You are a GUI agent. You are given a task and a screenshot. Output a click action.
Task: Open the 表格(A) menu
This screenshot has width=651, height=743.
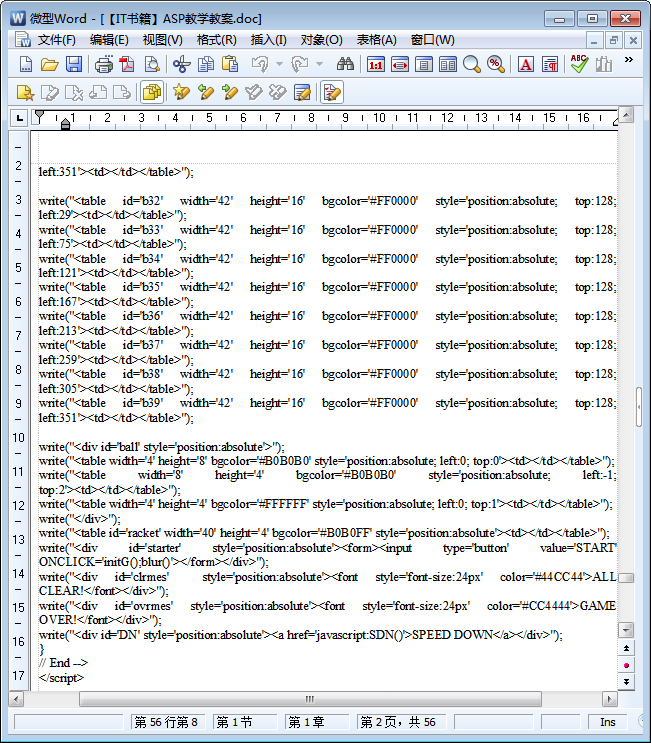pyautogui.click(x=377, y=40)
